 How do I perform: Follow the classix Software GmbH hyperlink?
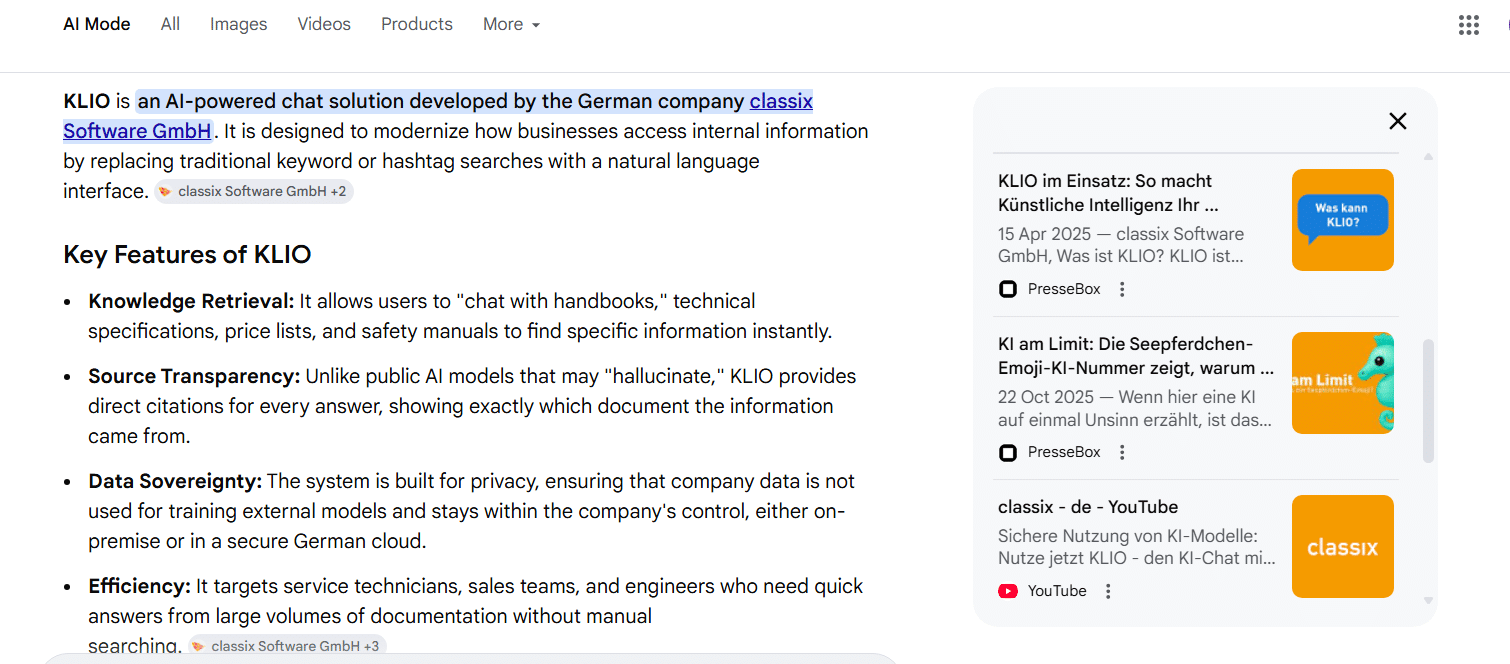pos(137,131)
